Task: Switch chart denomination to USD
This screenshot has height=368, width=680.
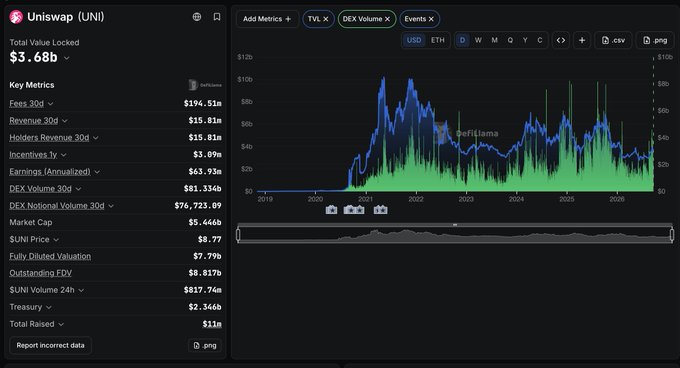Action: [414, 40]
